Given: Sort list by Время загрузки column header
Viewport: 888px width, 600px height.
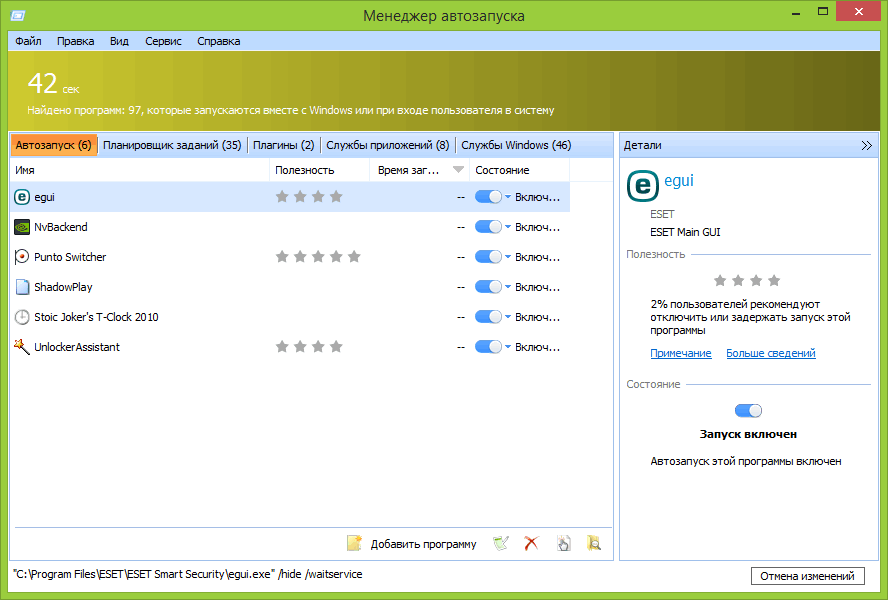Looking at the screenshot, I should [409, 170].
